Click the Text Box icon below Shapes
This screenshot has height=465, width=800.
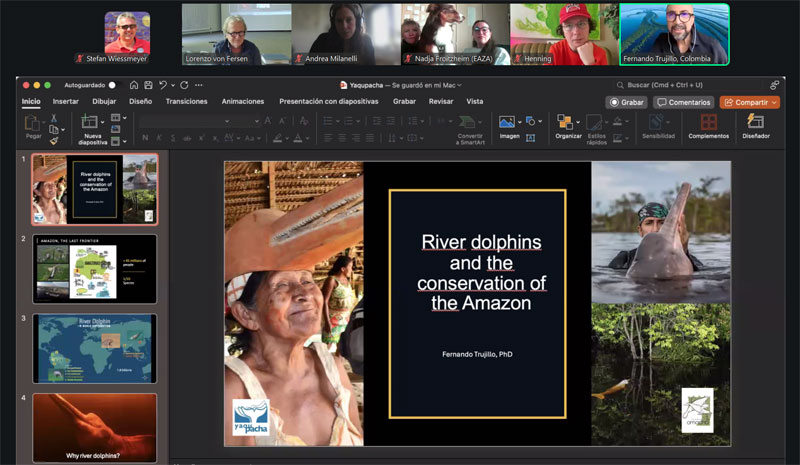[531, 138]
